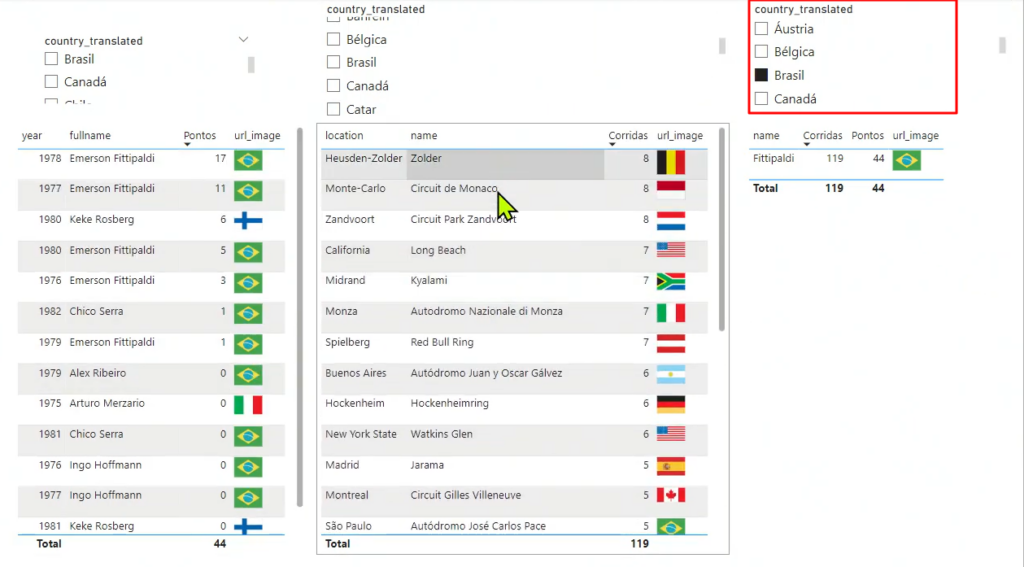Image resolution: width=1024 pixels, height=567 pixels.
Task: Click the Canada flag in the Montreal row
Action: (x=670, y=496)
